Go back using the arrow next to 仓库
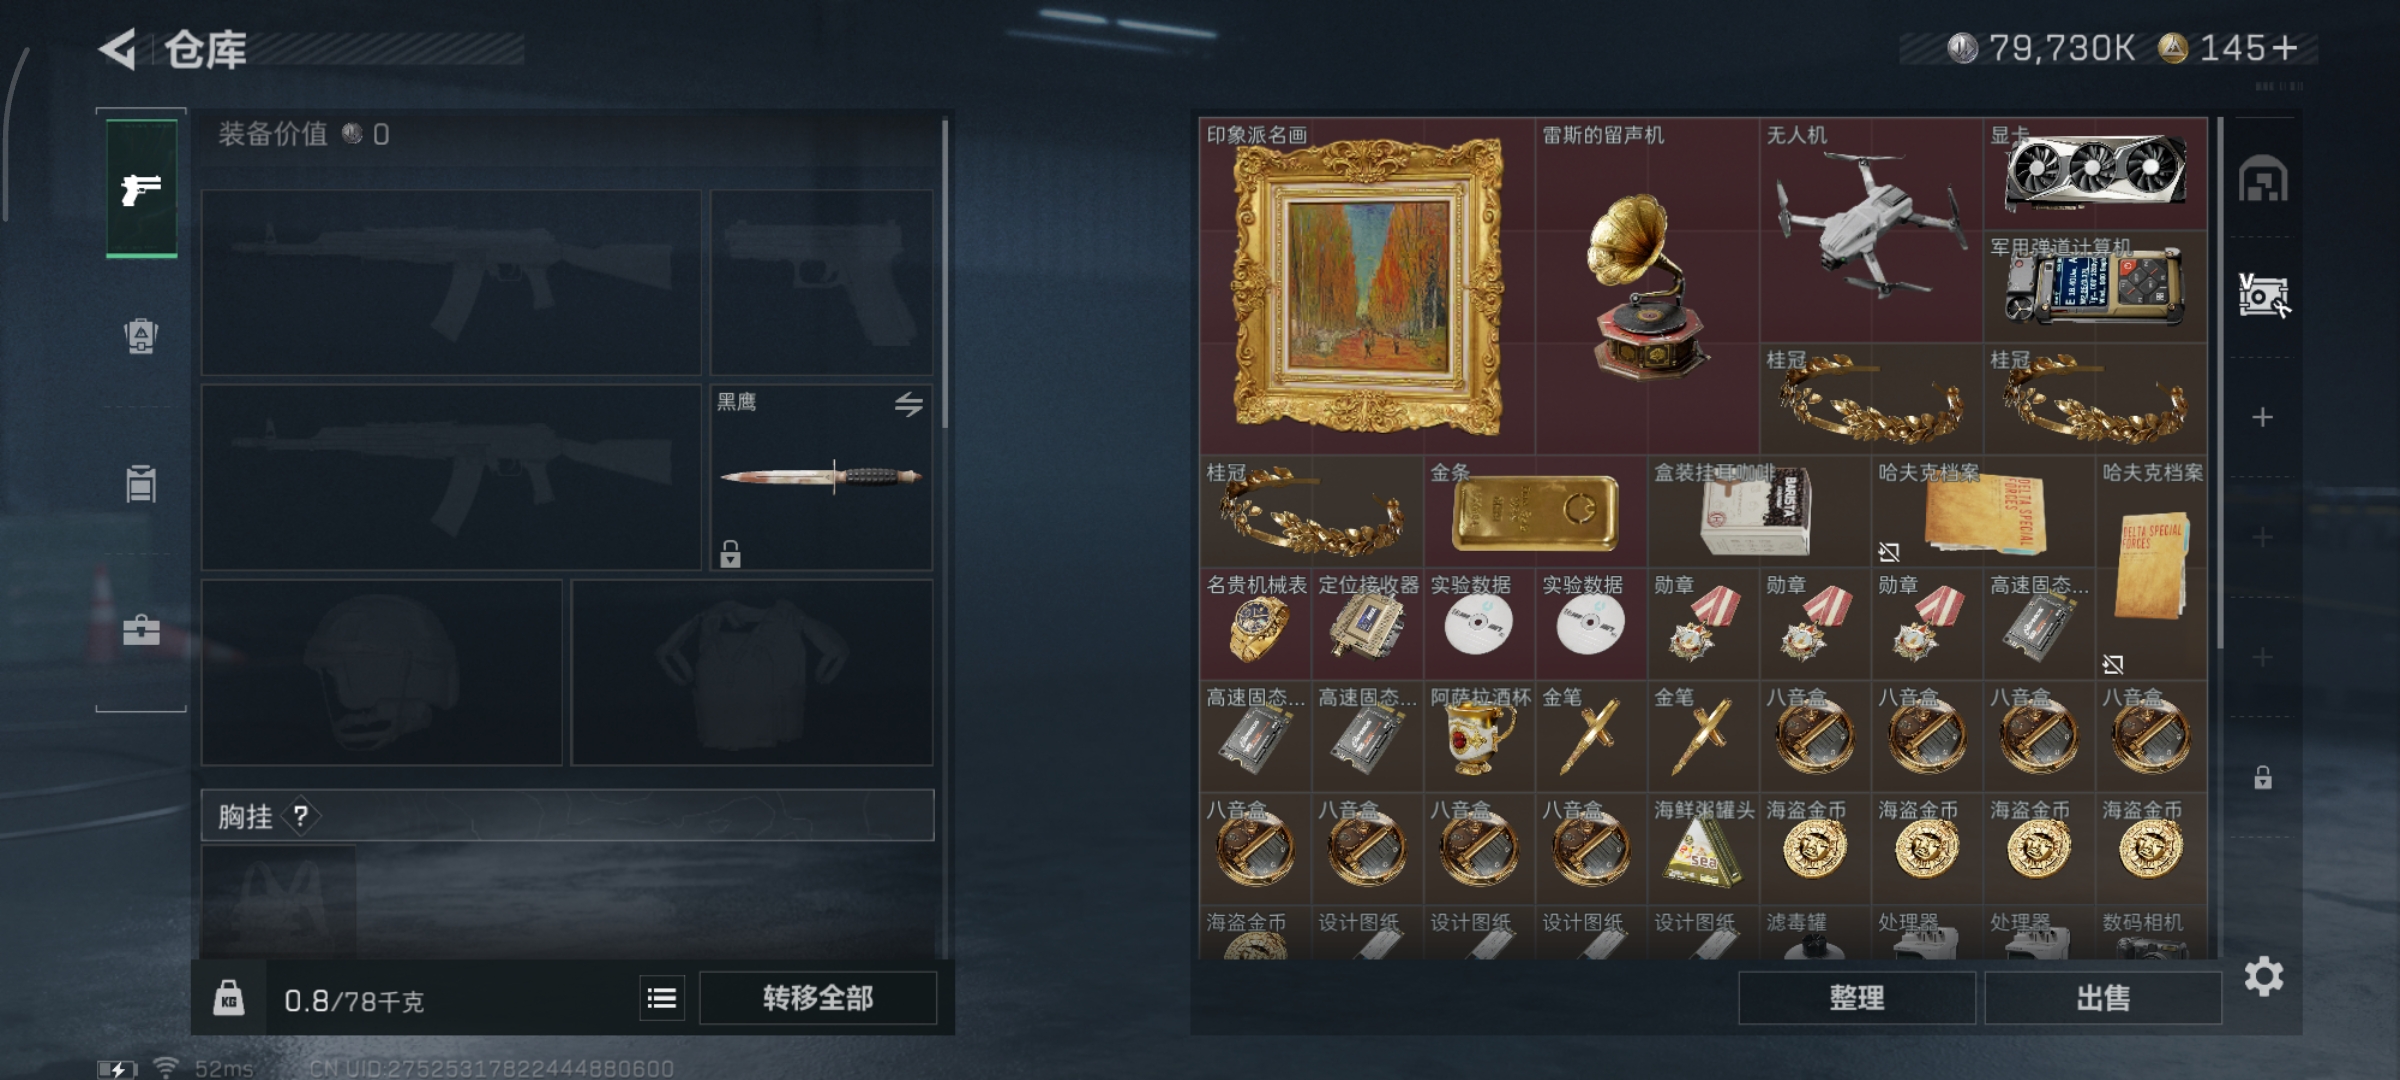2400x1080 pixels. pos(118,49)
